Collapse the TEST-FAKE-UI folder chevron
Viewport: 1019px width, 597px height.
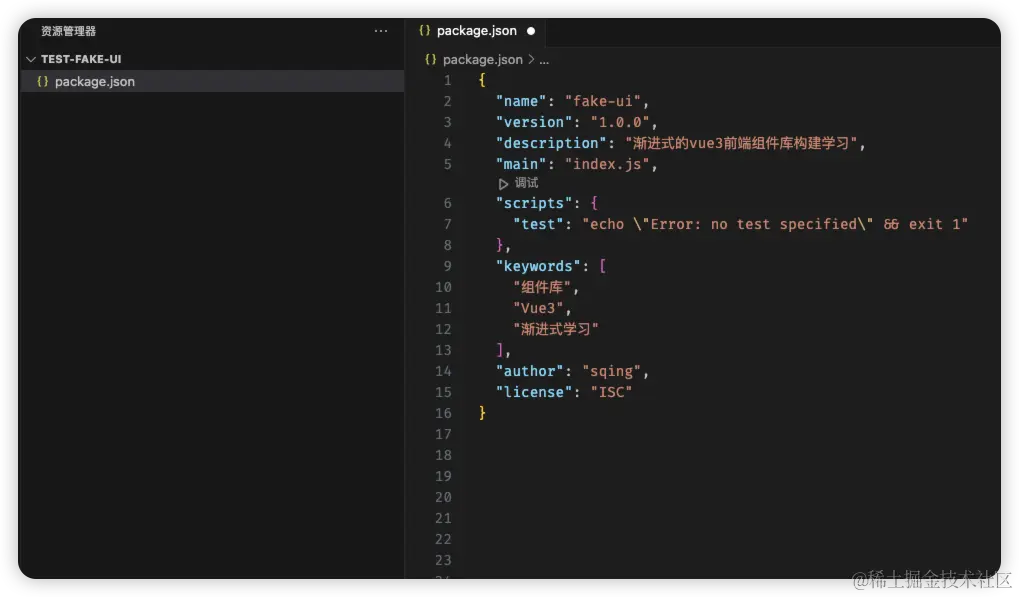31,59
